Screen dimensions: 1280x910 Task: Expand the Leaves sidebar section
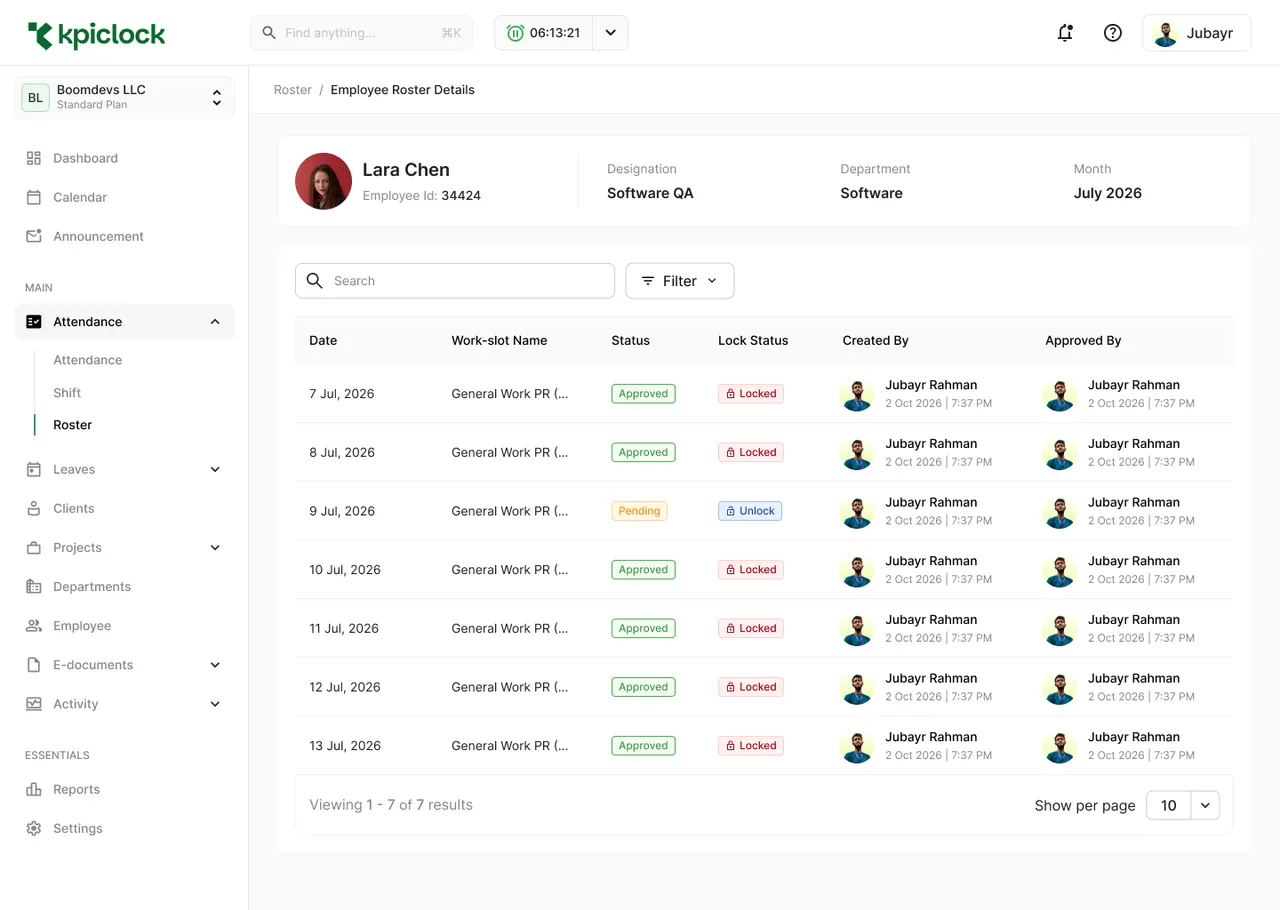[215, 469]
